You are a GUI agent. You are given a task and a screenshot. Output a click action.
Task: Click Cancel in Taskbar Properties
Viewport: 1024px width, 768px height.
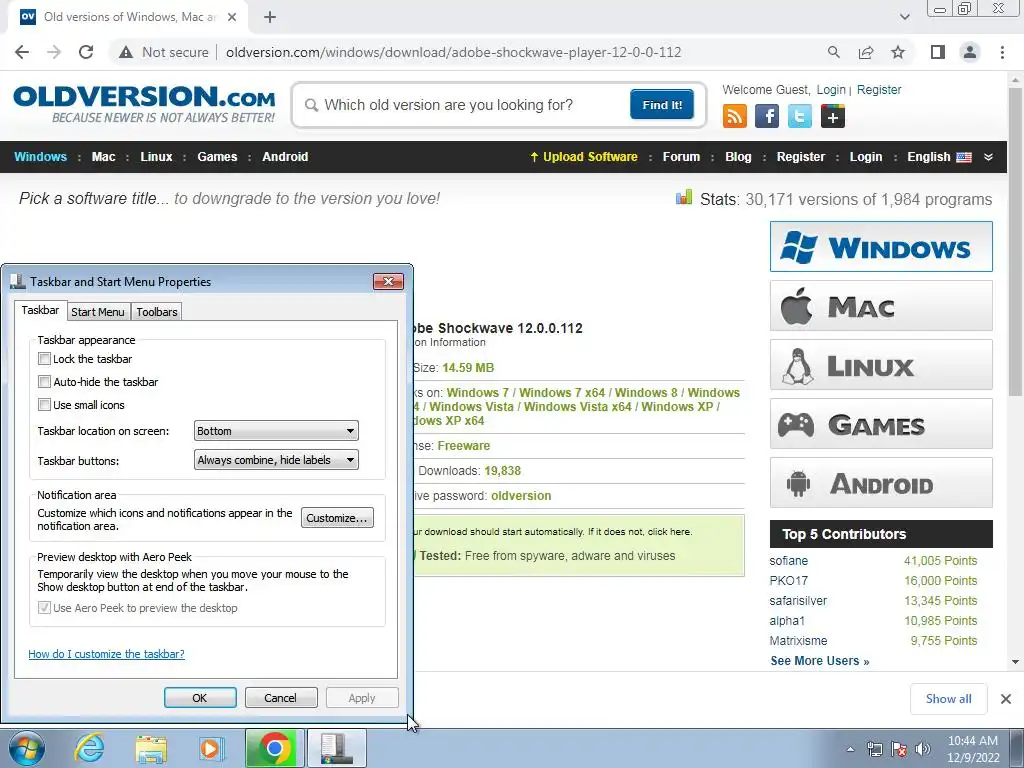pyautogui.click(x=281, y=698)
